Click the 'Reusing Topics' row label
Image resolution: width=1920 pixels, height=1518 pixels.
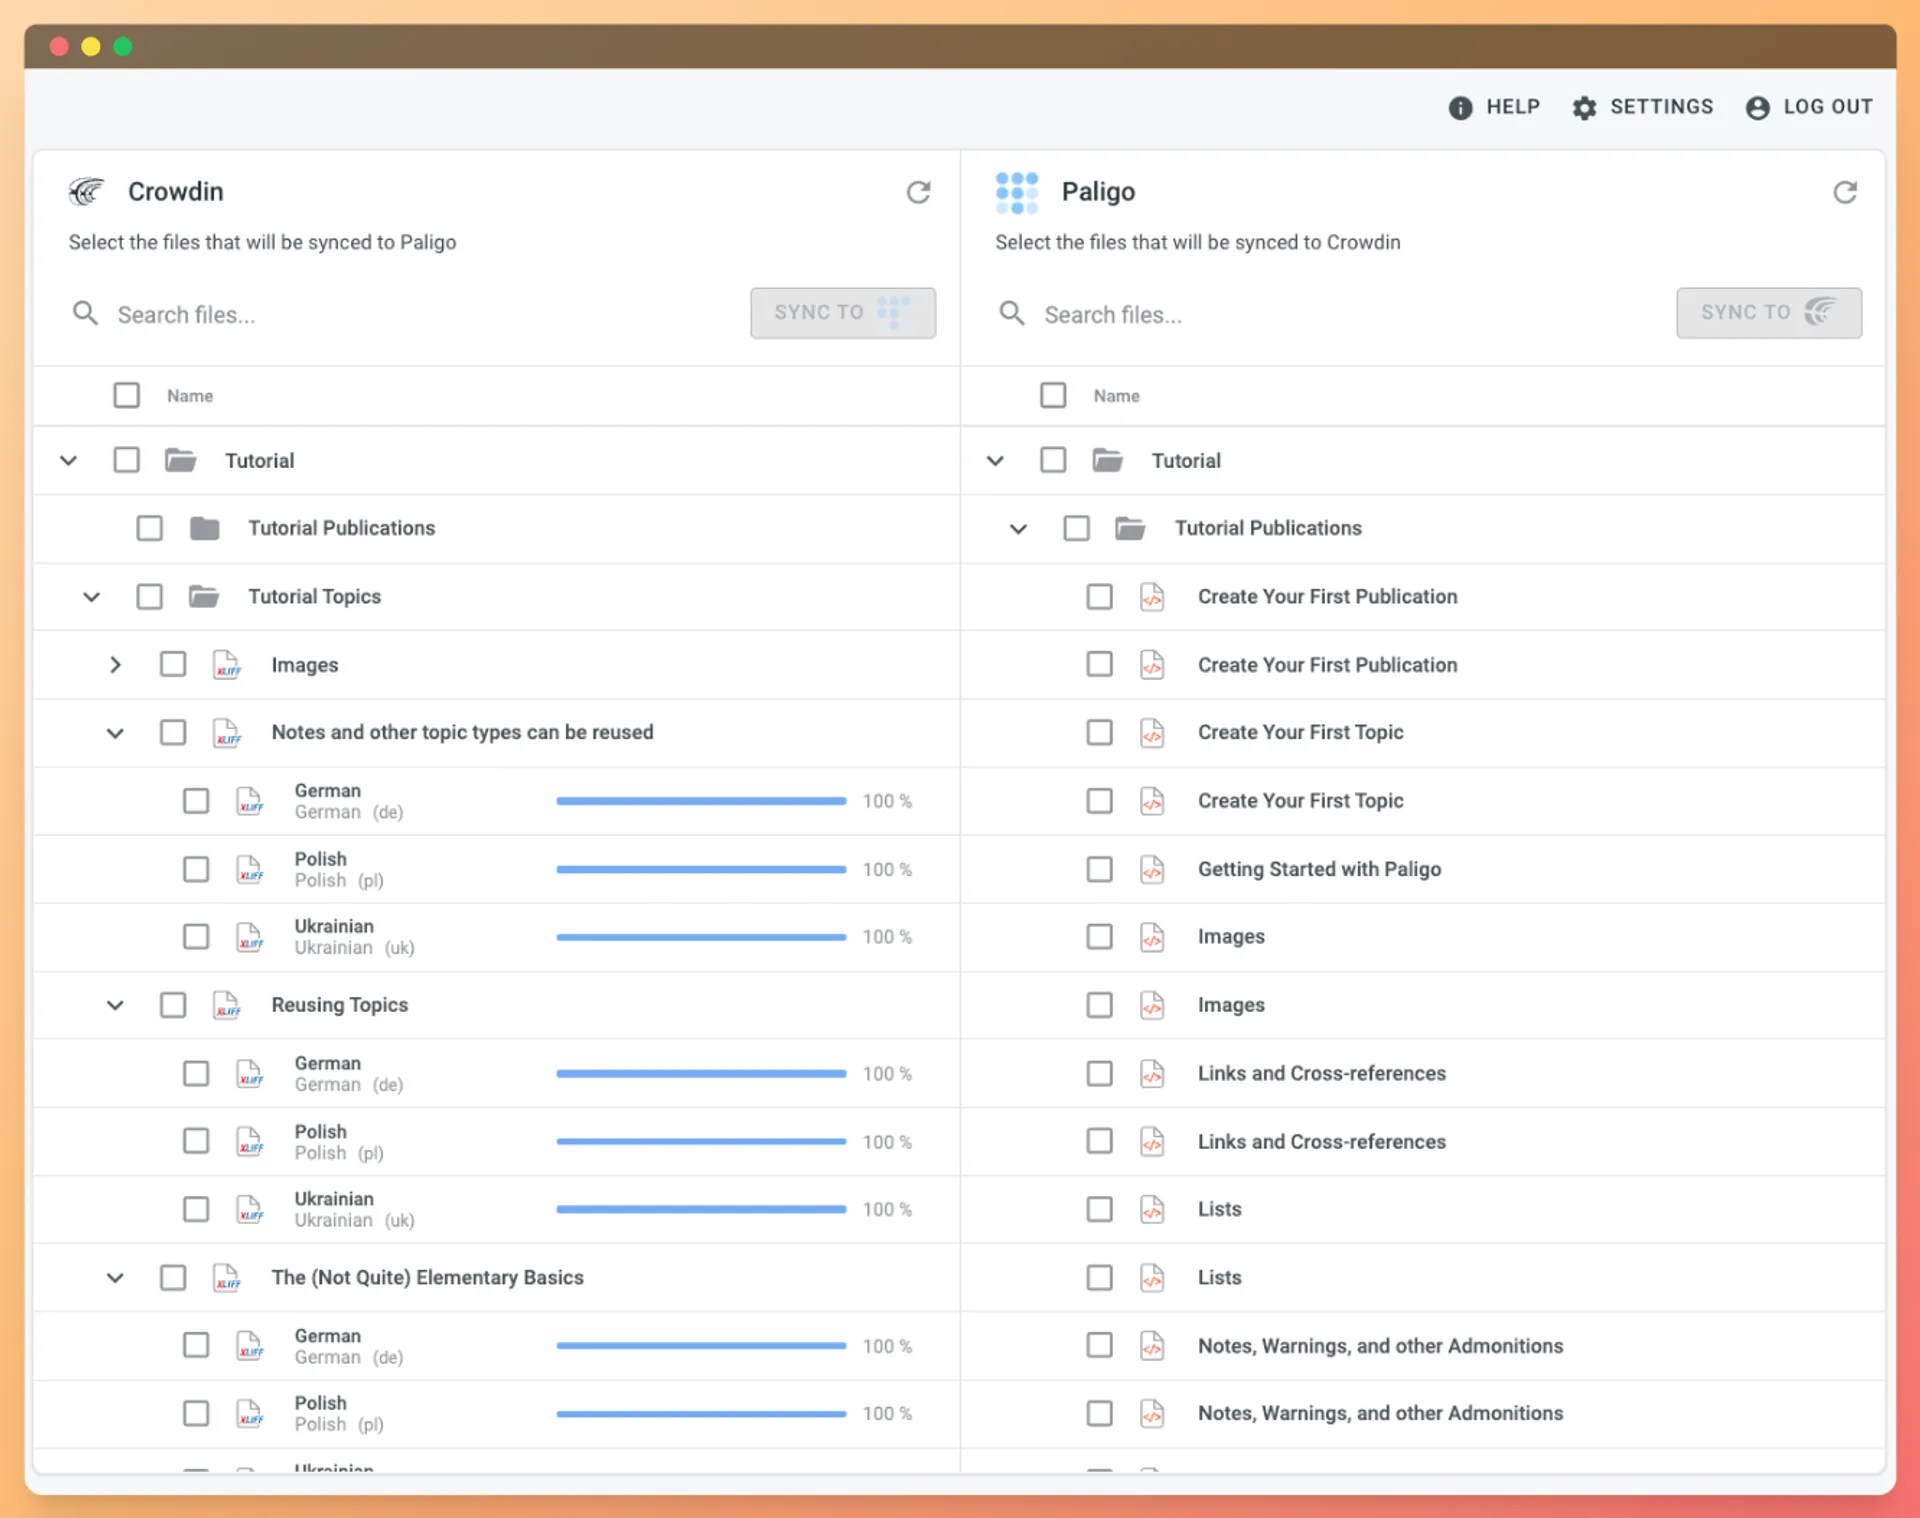340,1005
